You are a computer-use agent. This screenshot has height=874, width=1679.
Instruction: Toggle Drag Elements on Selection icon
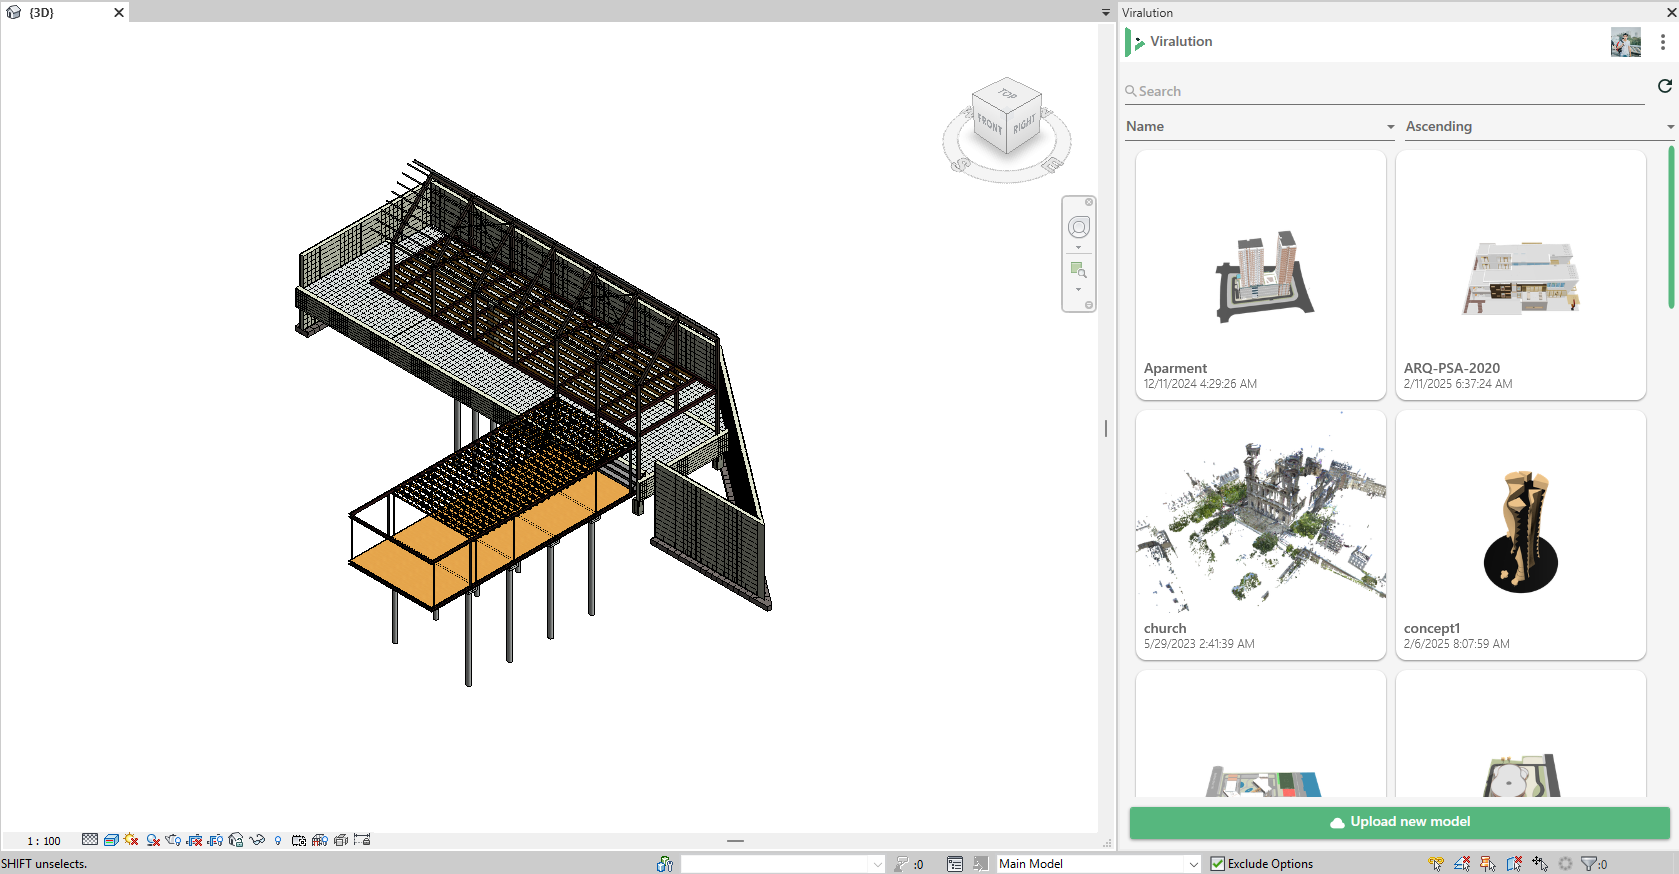tap(1540, 864)
